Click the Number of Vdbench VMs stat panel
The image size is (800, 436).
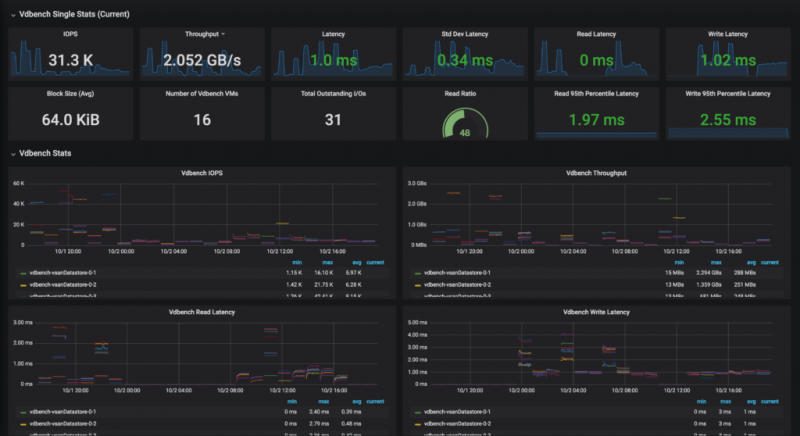pos(201,113)
